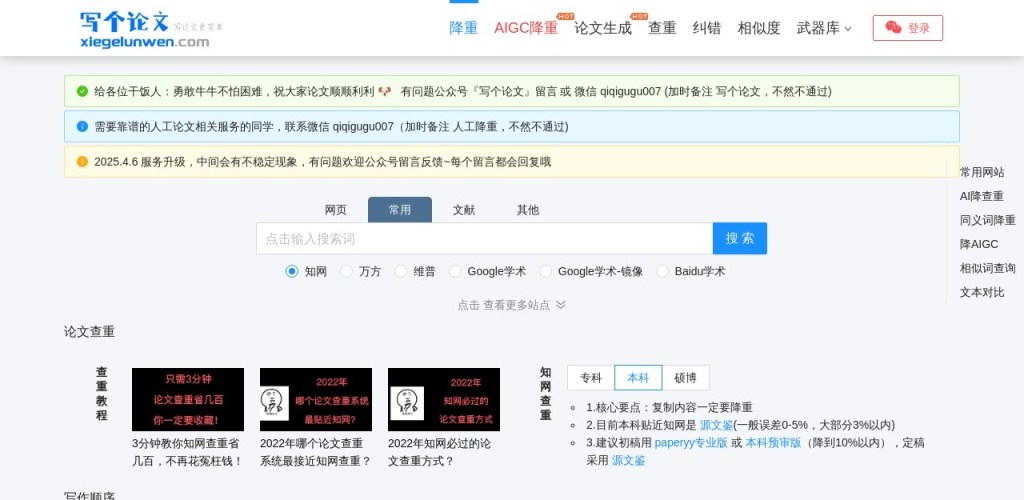Expand the 武器库 dropdown menu
The height and width of the screenshot is (500, 1024).
[x=824, y=28]
